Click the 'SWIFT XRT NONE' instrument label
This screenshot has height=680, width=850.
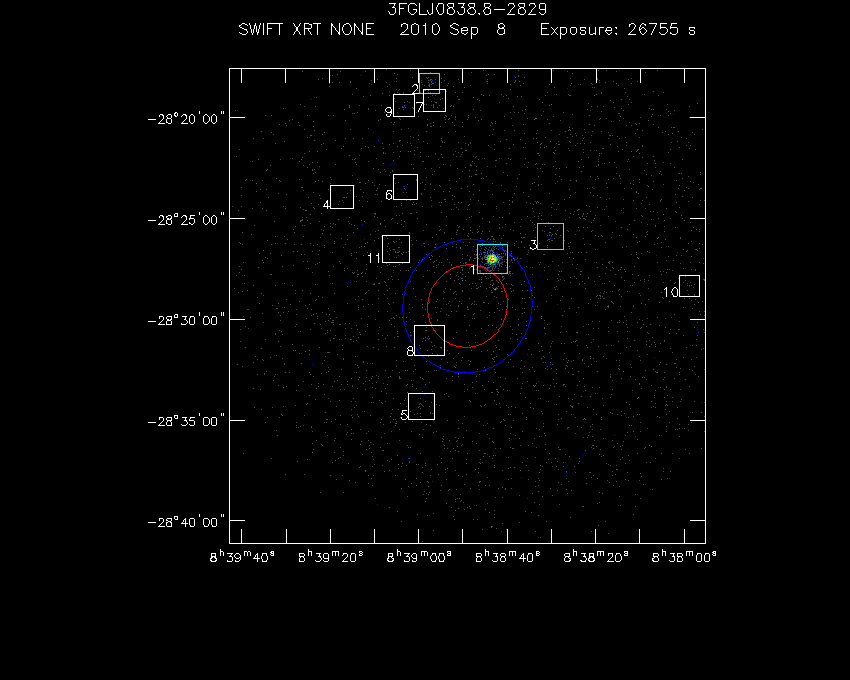[x=306, y=29]
